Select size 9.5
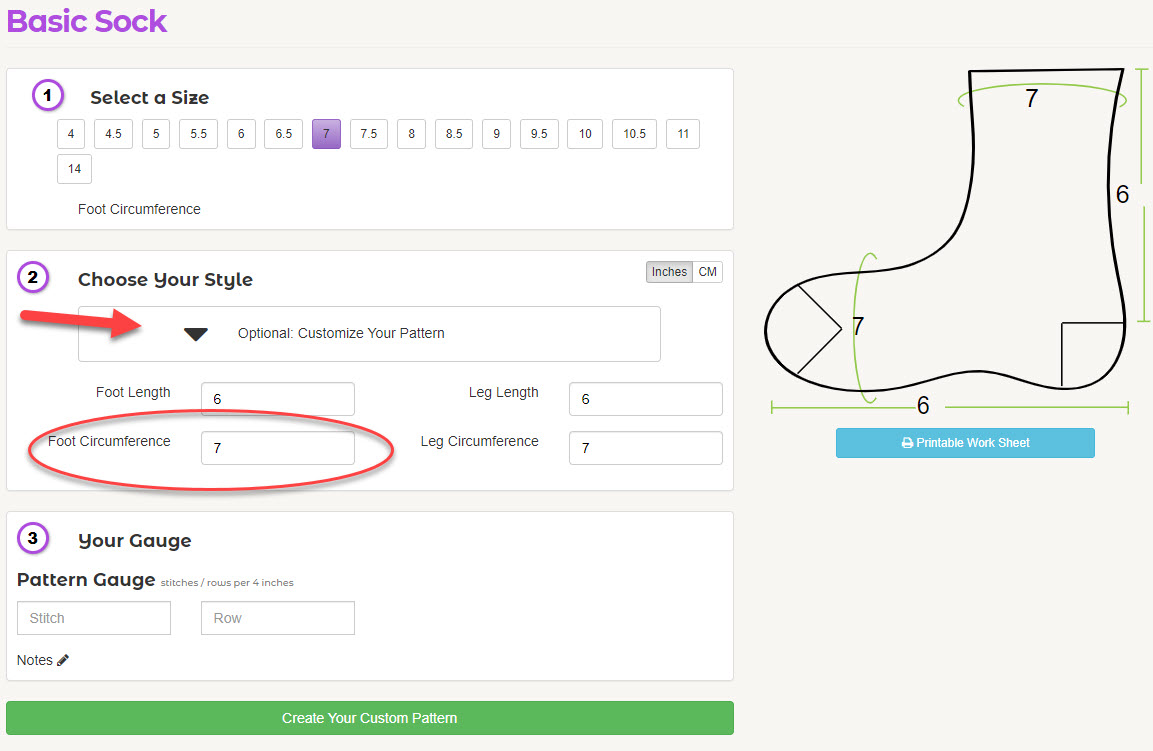Screen dimensions: 1153x751 (539, 134)
